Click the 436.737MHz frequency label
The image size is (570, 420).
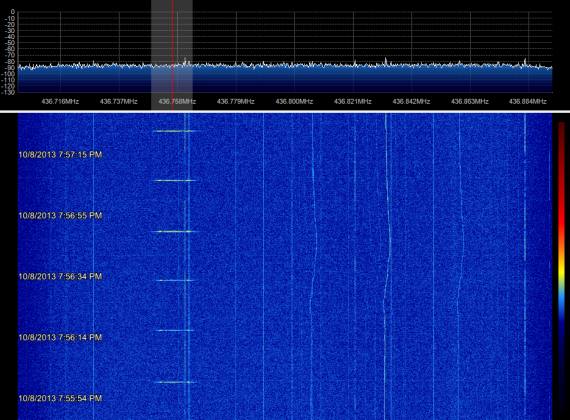click(119, 101)
